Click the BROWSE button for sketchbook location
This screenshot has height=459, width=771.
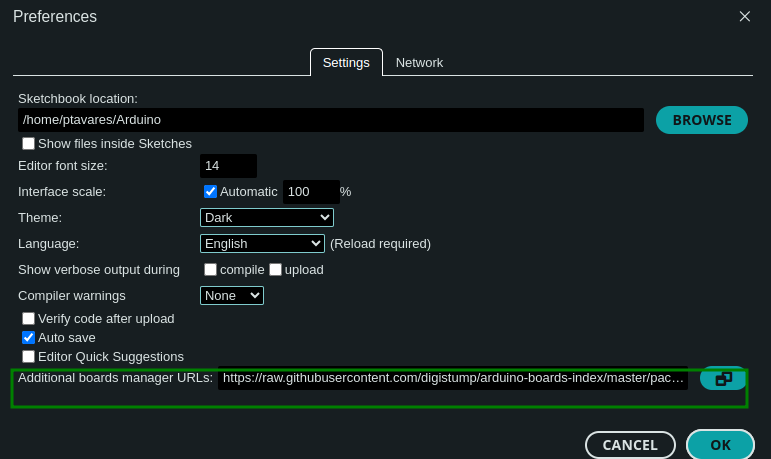701,120
